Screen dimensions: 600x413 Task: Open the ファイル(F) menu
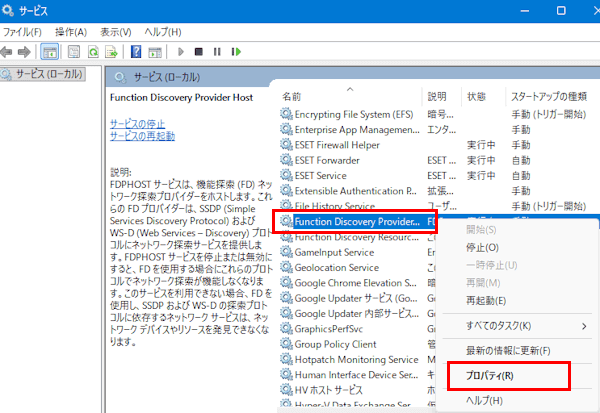[22, 32]
